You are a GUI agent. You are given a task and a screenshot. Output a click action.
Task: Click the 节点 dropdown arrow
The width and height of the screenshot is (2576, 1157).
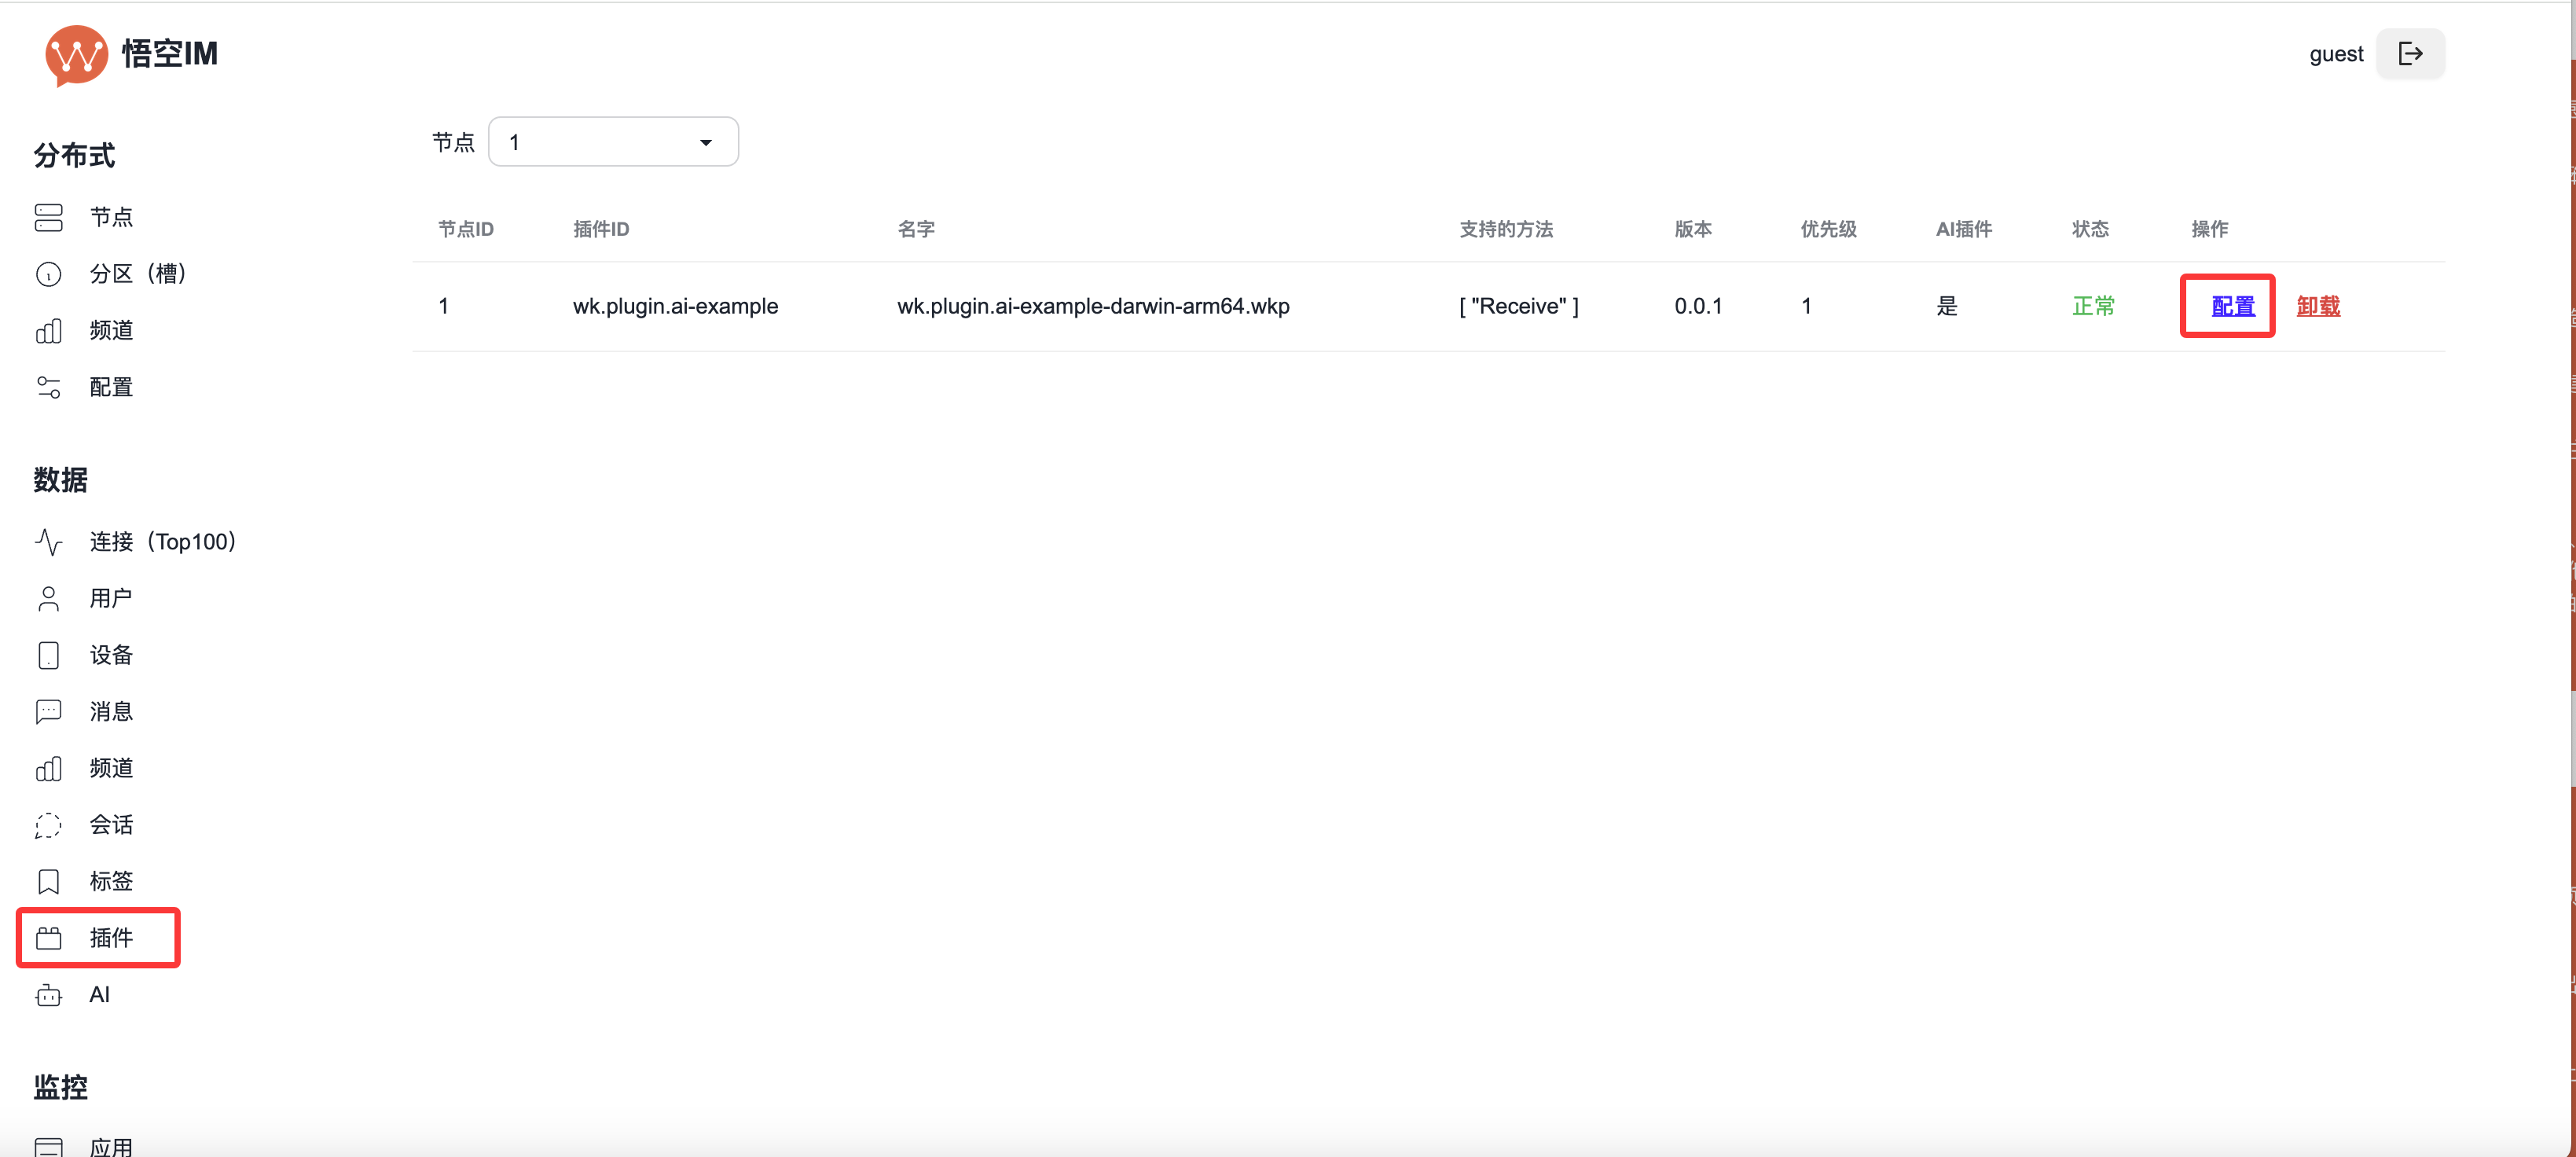(x=705, y=143)
